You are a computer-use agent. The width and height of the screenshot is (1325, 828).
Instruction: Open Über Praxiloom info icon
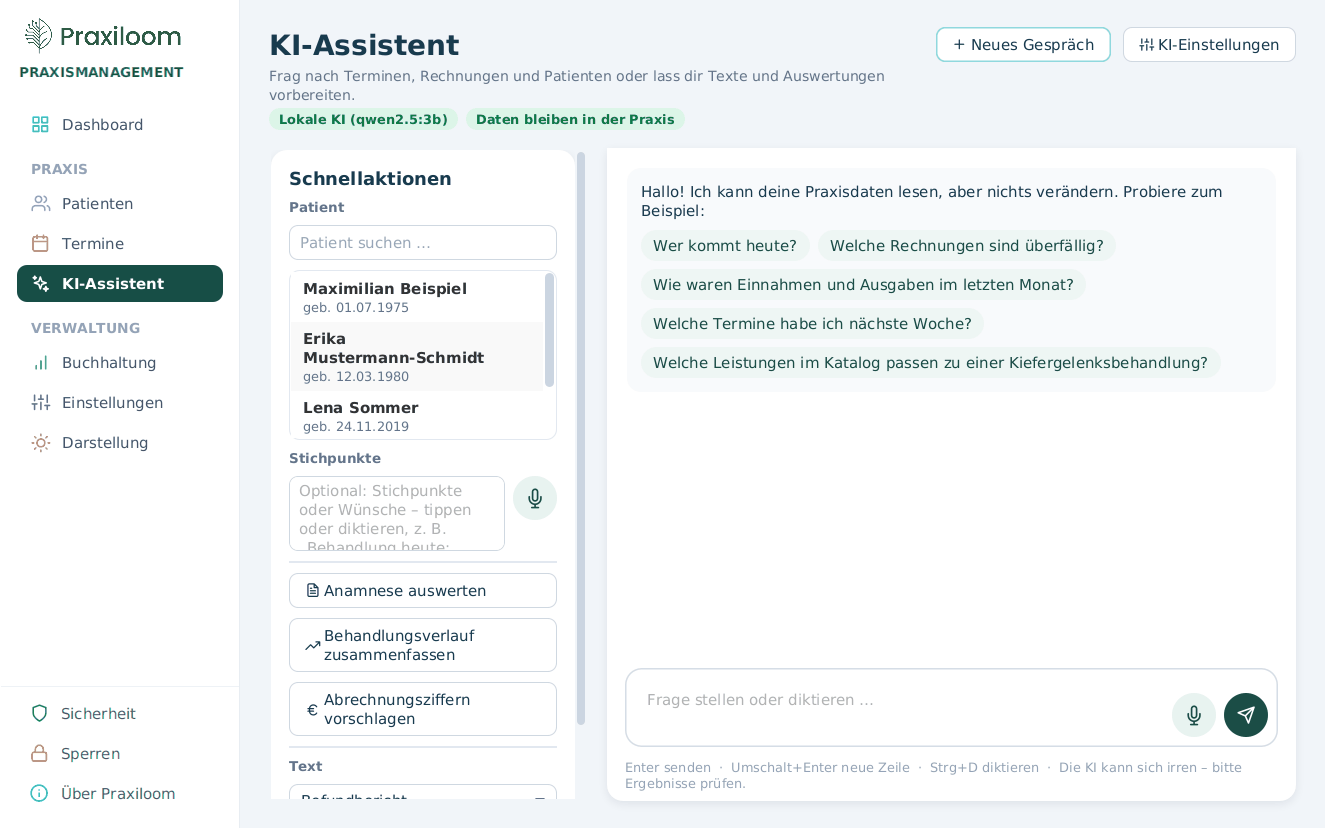pyautogui.click(x=39, y=793)
